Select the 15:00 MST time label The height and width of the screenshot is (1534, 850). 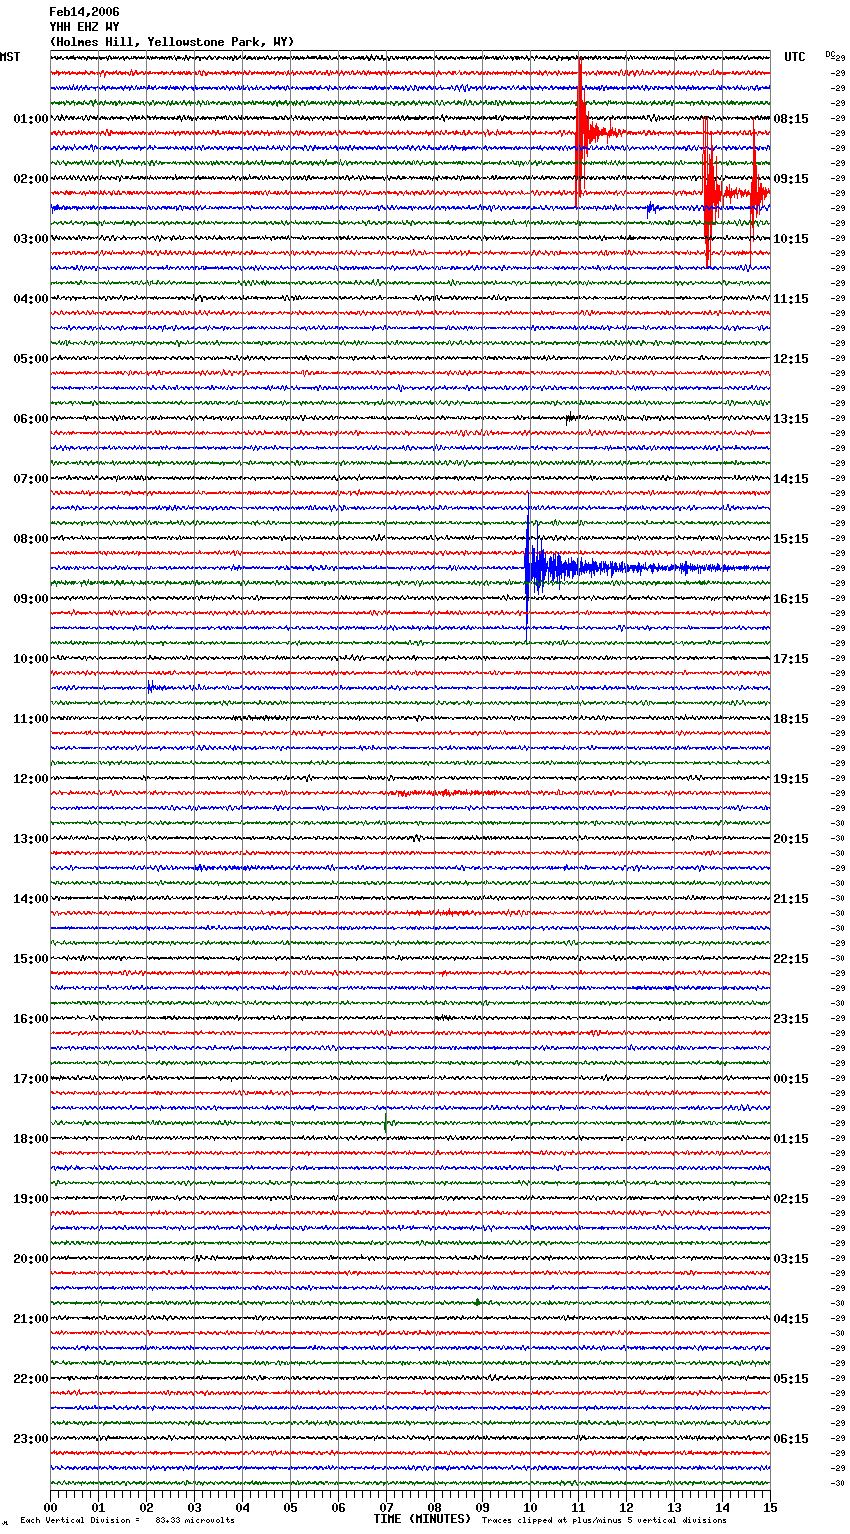click(30, 959)
